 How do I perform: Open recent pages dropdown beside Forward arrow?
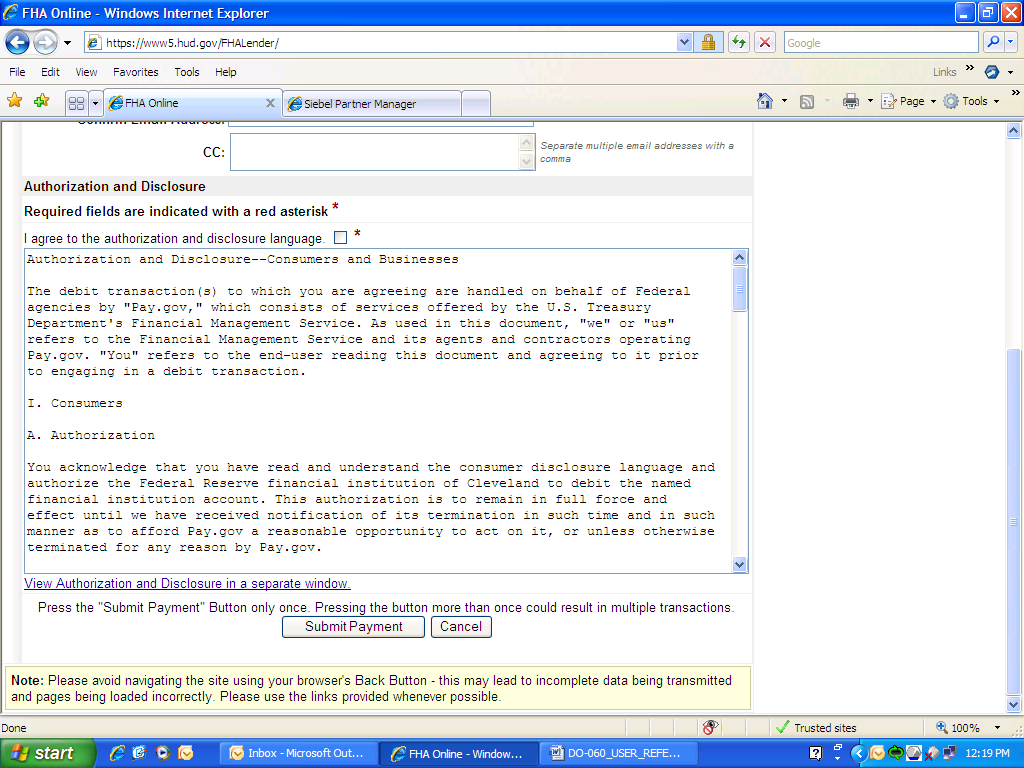coord(67,43)
